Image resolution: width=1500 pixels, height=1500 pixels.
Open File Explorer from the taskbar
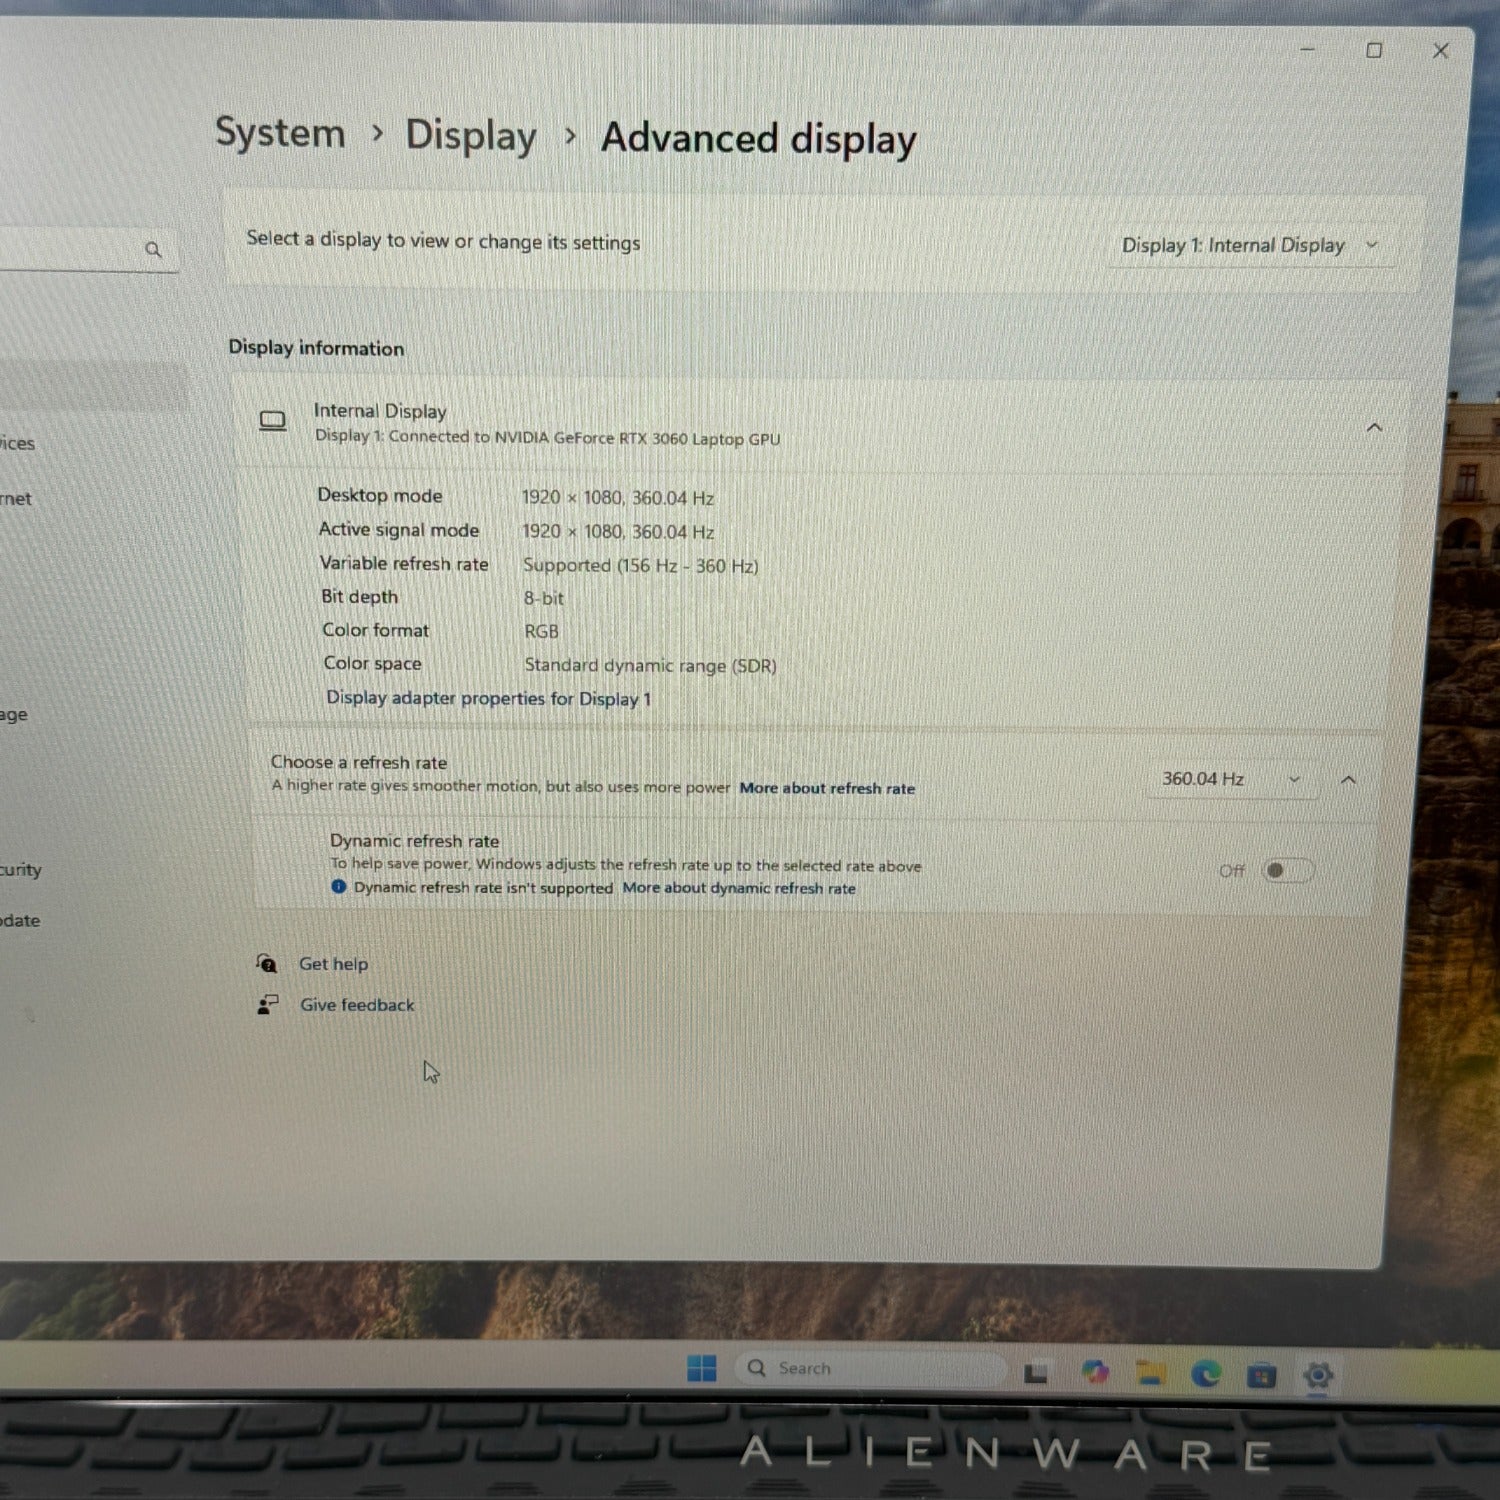pos(1150,1375)
